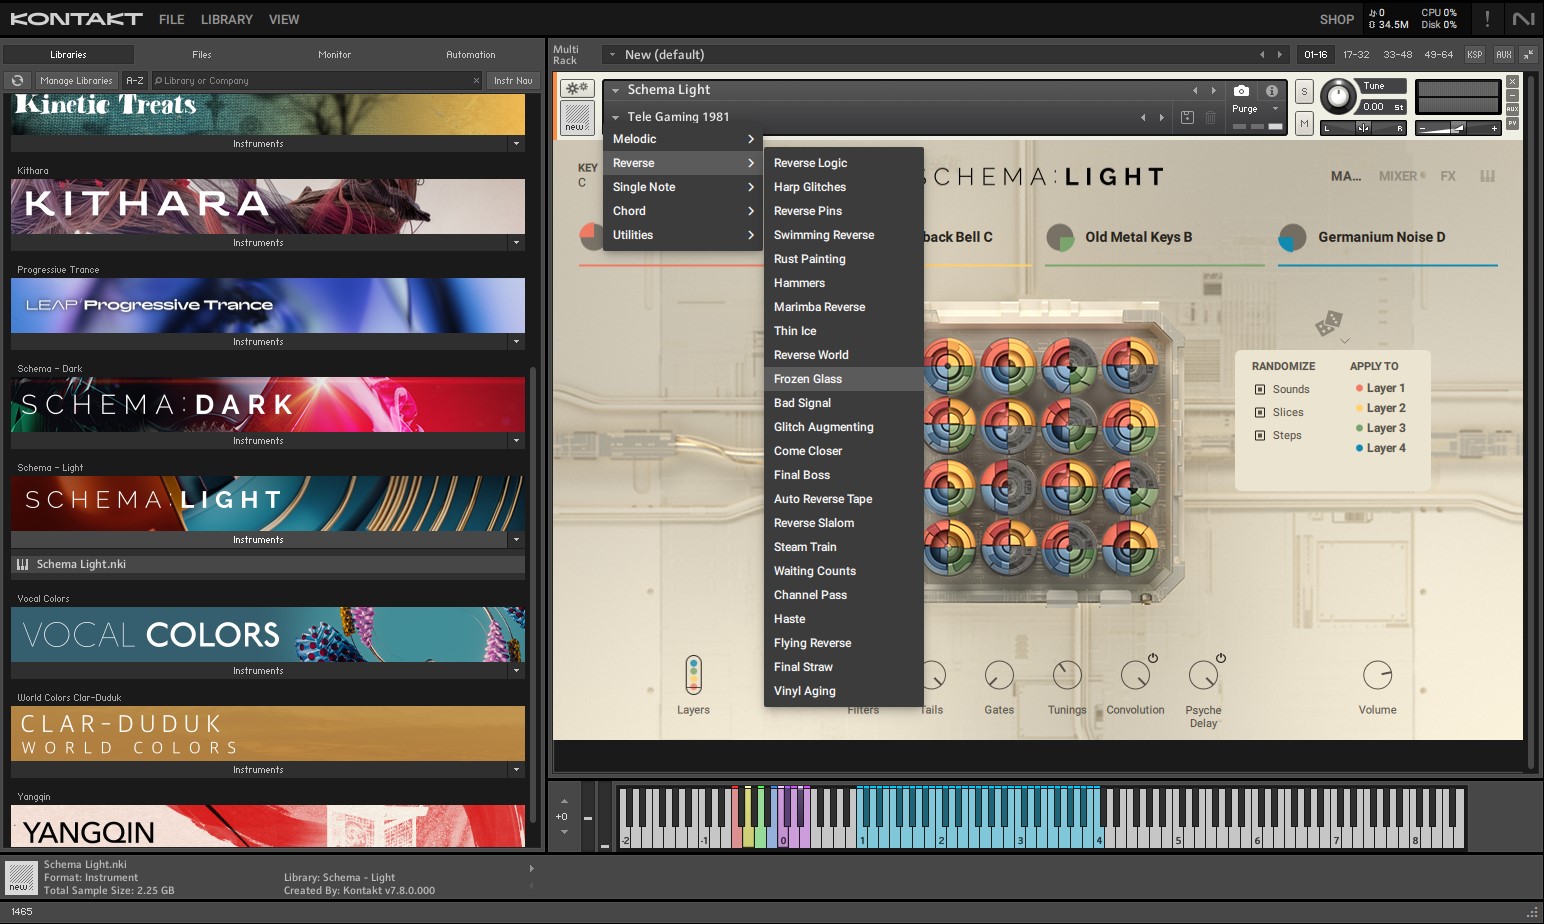Expand Schema - Dark Instruments dropdown arrow
The width and height of the screenshot is (1544, 924).
pyautogui.click(x=516, y=441)
